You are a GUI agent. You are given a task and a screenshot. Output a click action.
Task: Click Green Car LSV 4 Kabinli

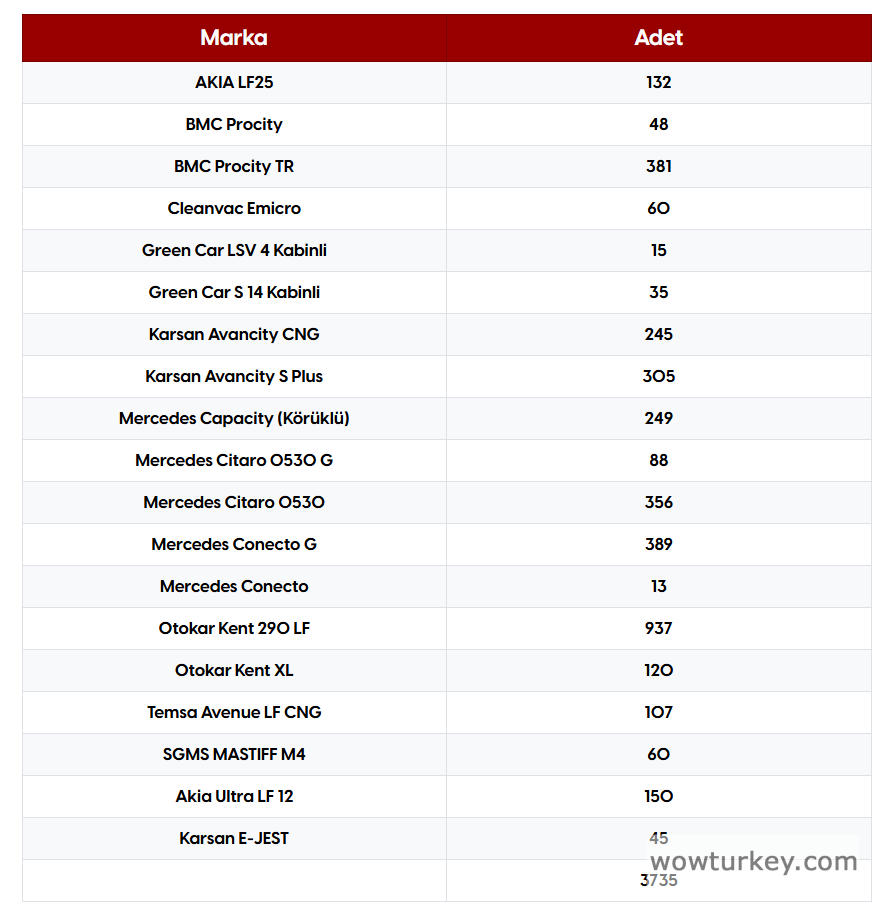click(x=234, y=250)
